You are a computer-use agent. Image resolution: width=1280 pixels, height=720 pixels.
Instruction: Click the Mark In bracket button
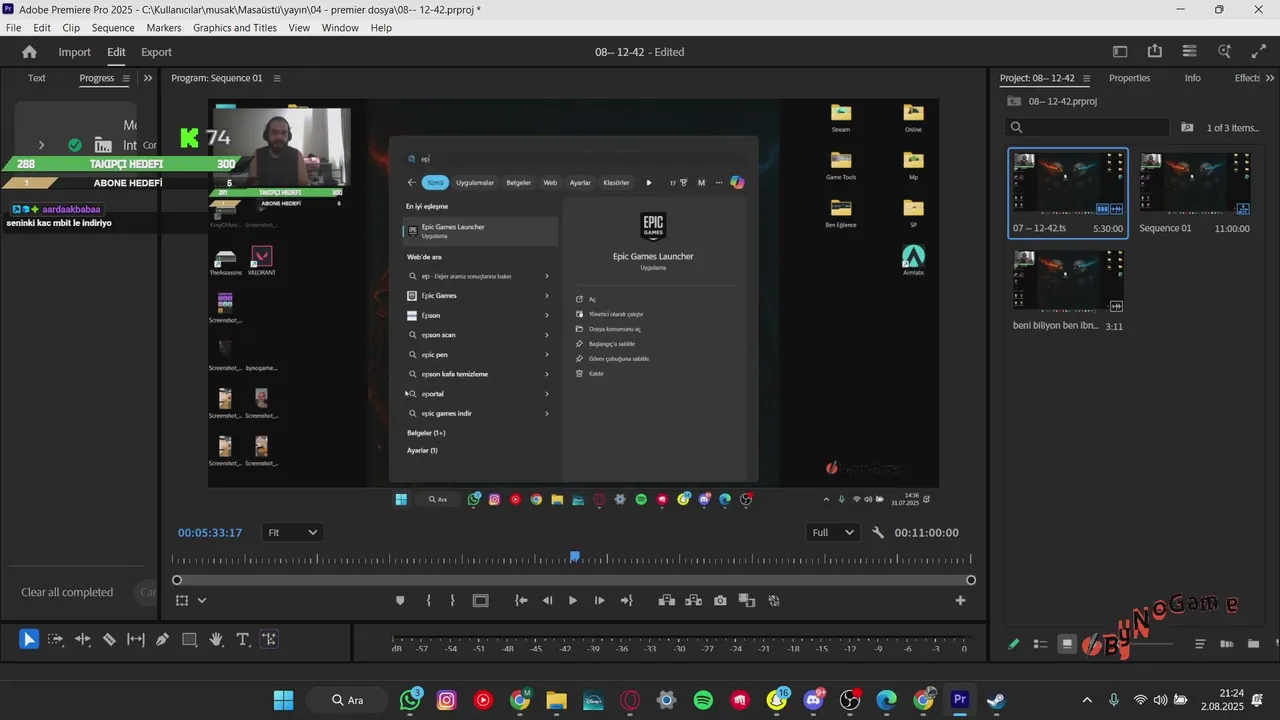428,600
